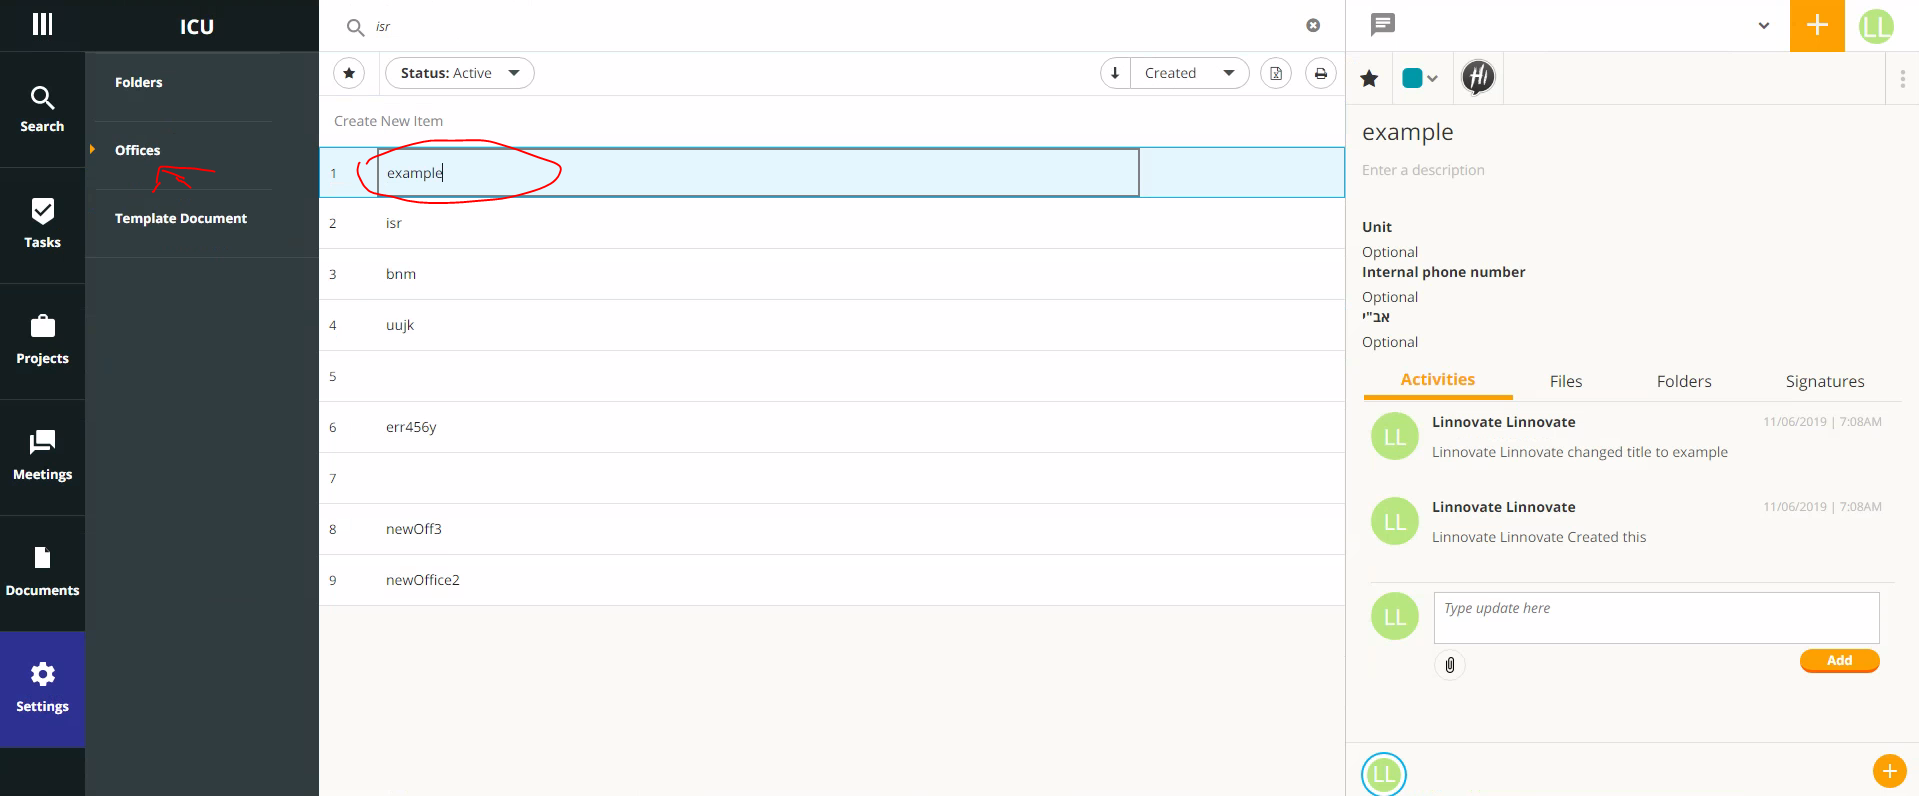Click the ICU header title
Viewport: 1919px width, 796px height.
(x=197, y=27)
